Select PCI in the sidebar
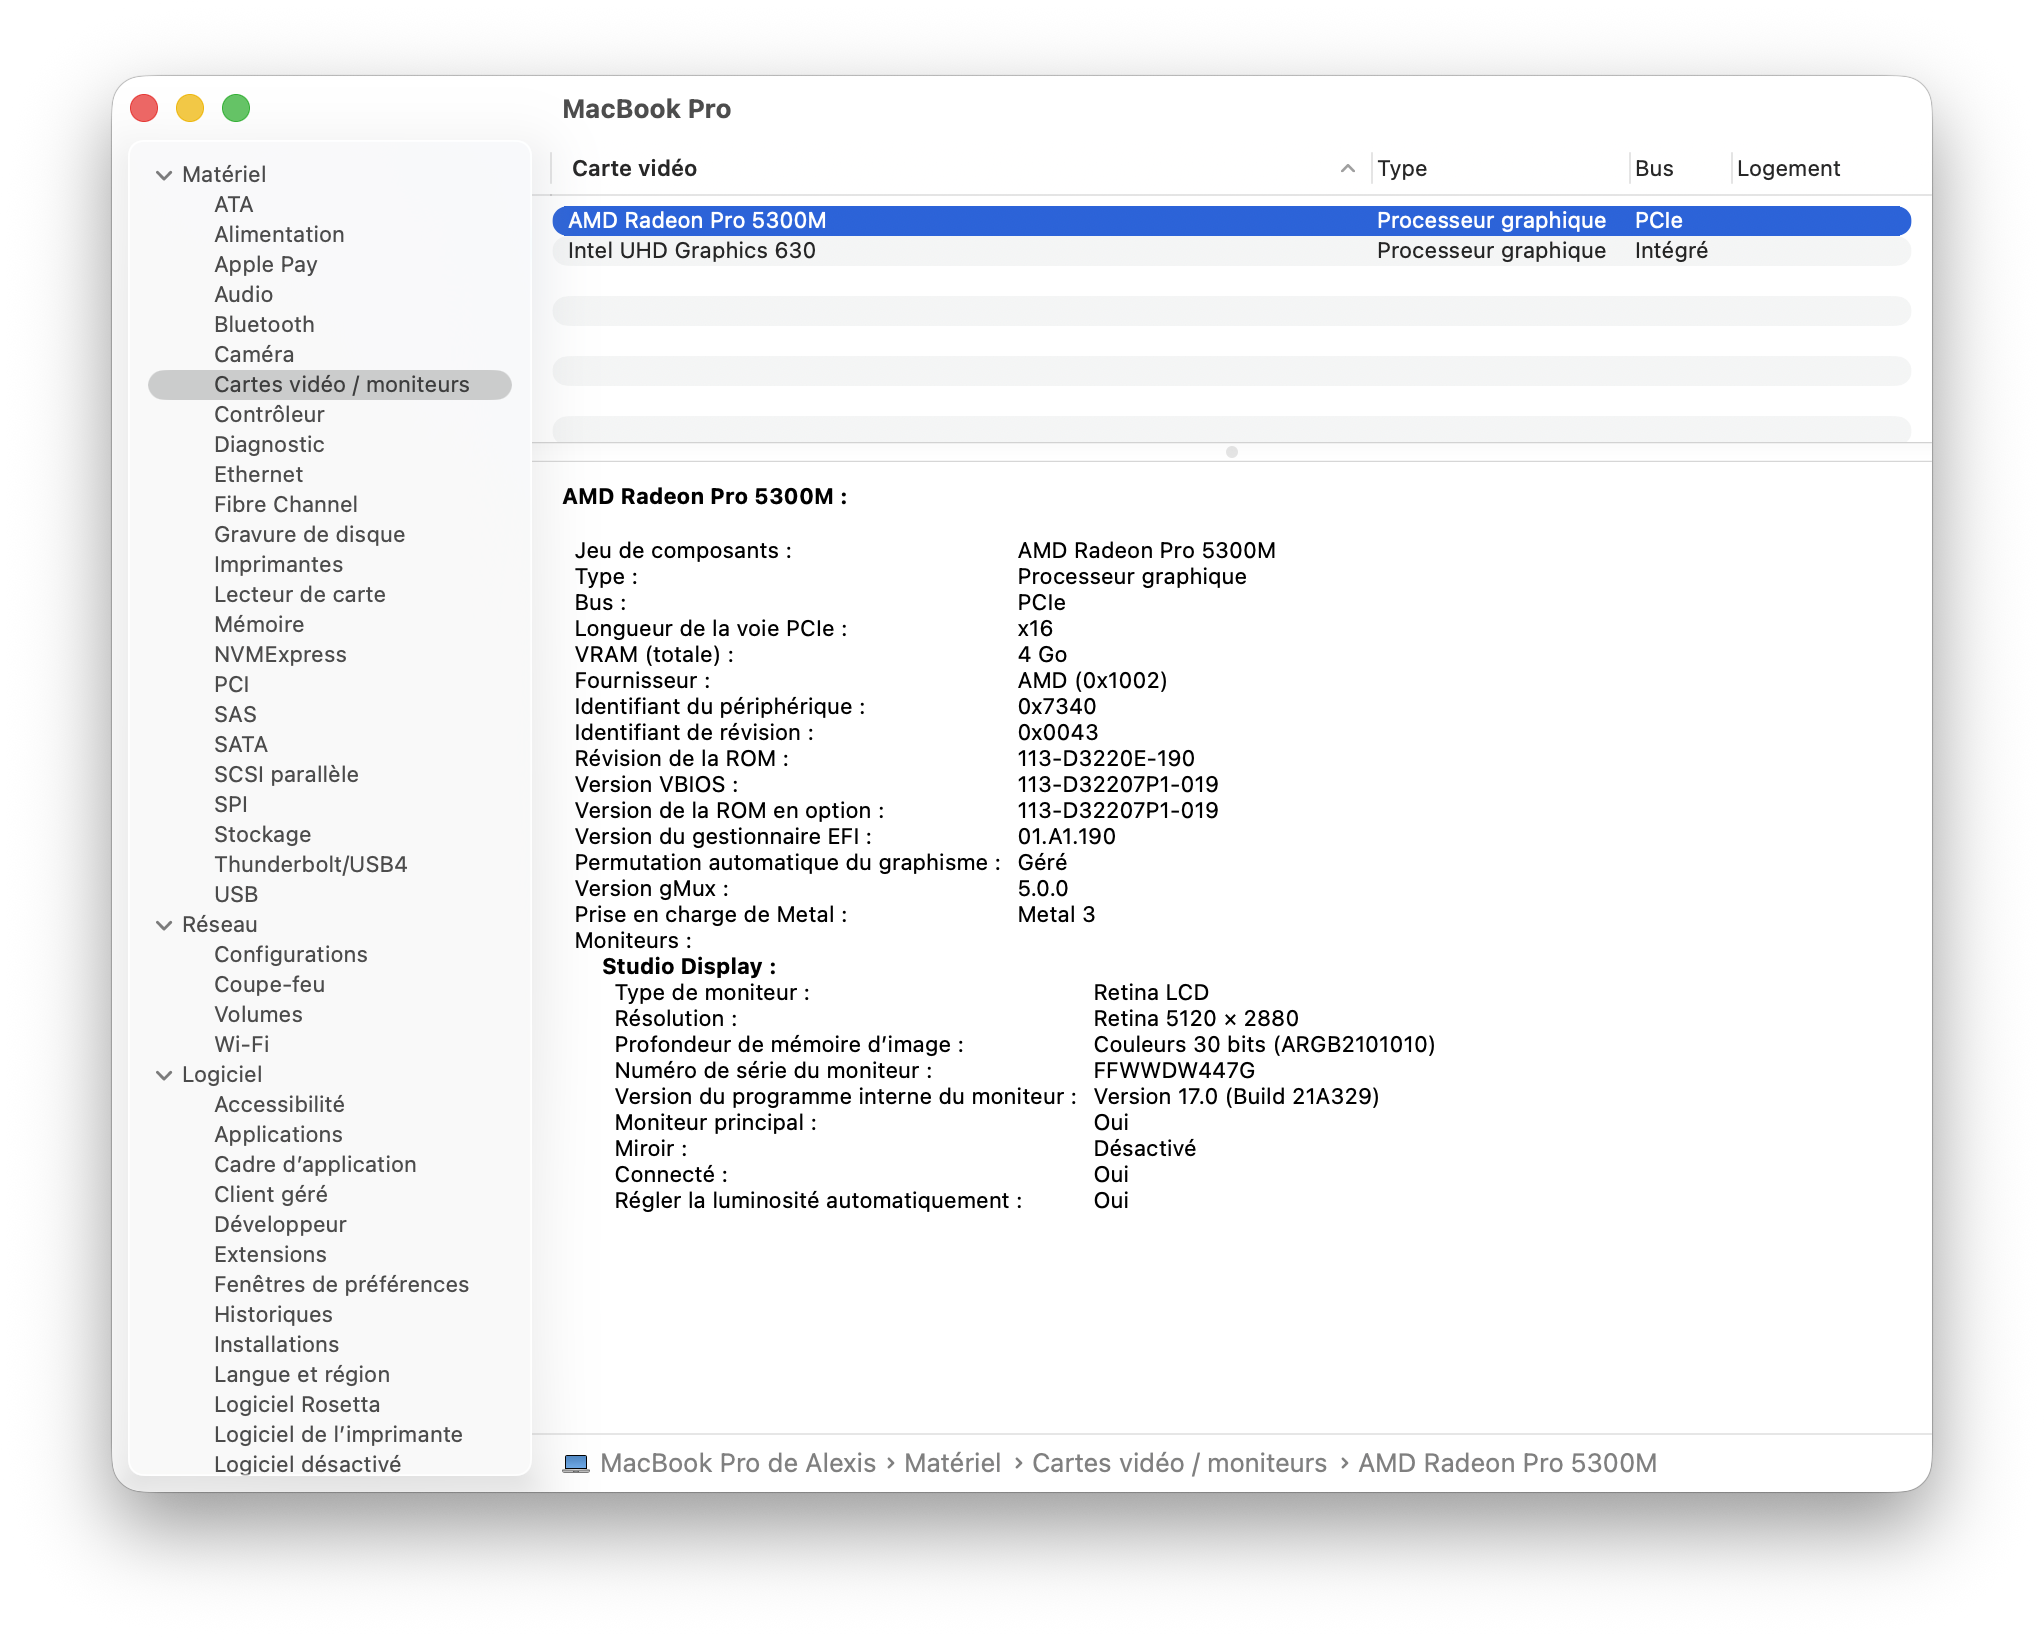Screen dimensions: 2044x1640 [231, 684]
